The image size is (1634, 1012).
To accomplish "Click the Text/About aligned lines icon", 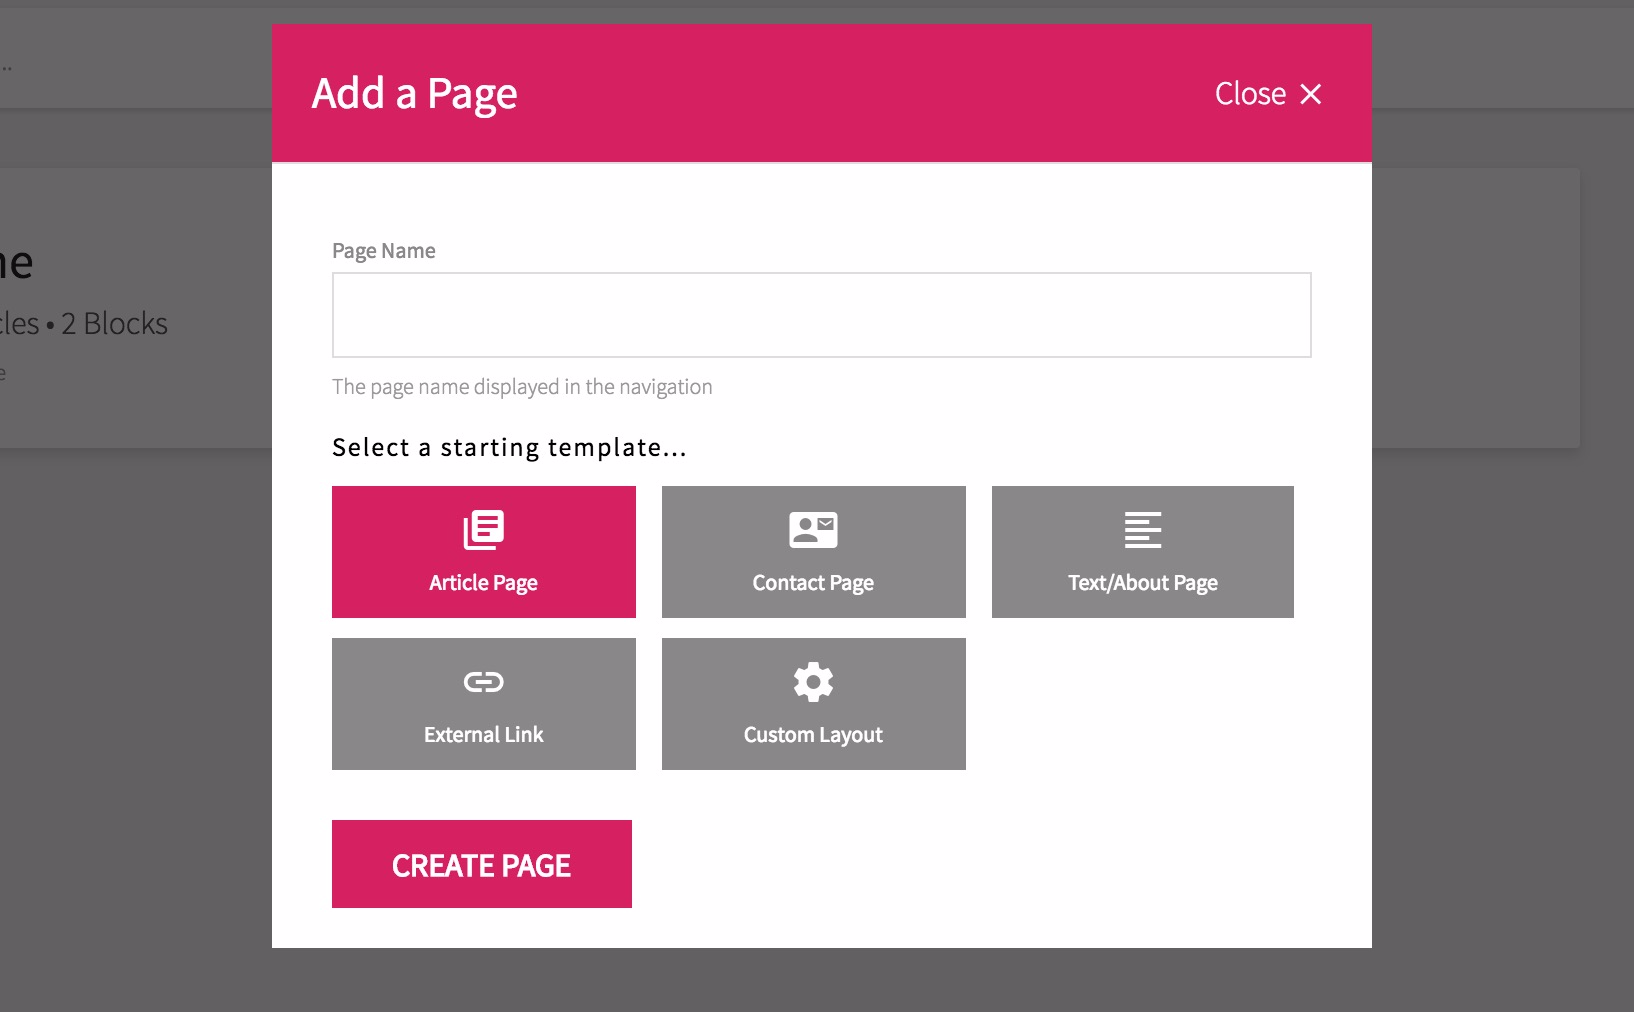I will pyautogui.click(x=1143, y=530).
